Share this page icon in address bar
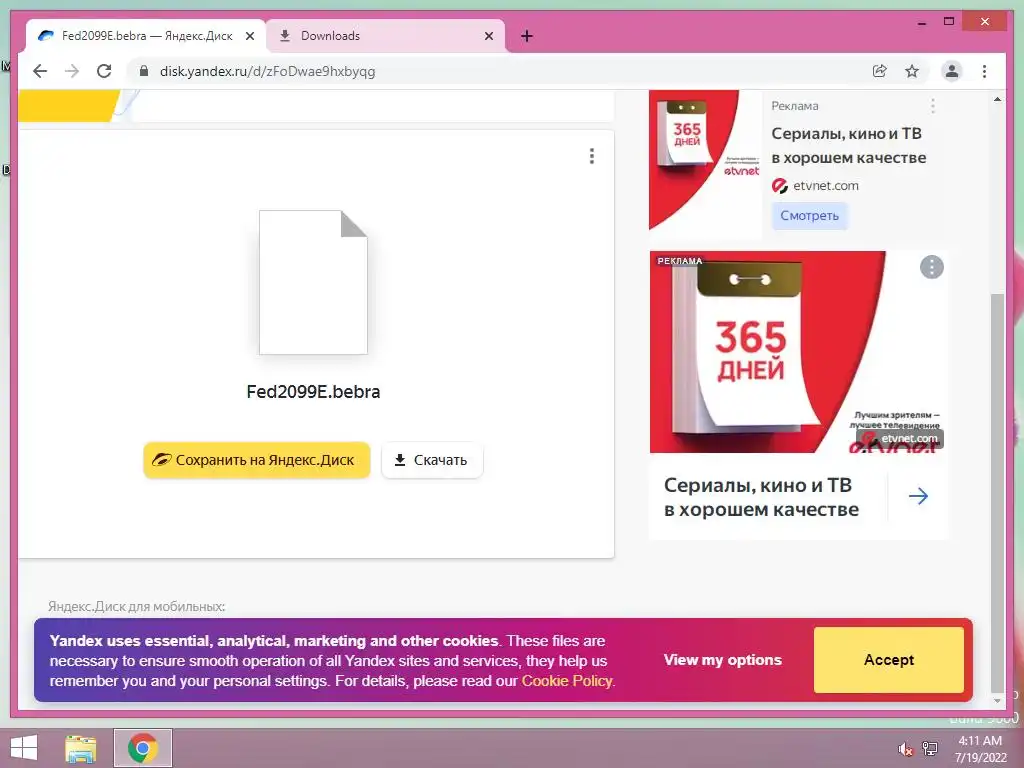The image size is (1024, 768). pos(880,71)
